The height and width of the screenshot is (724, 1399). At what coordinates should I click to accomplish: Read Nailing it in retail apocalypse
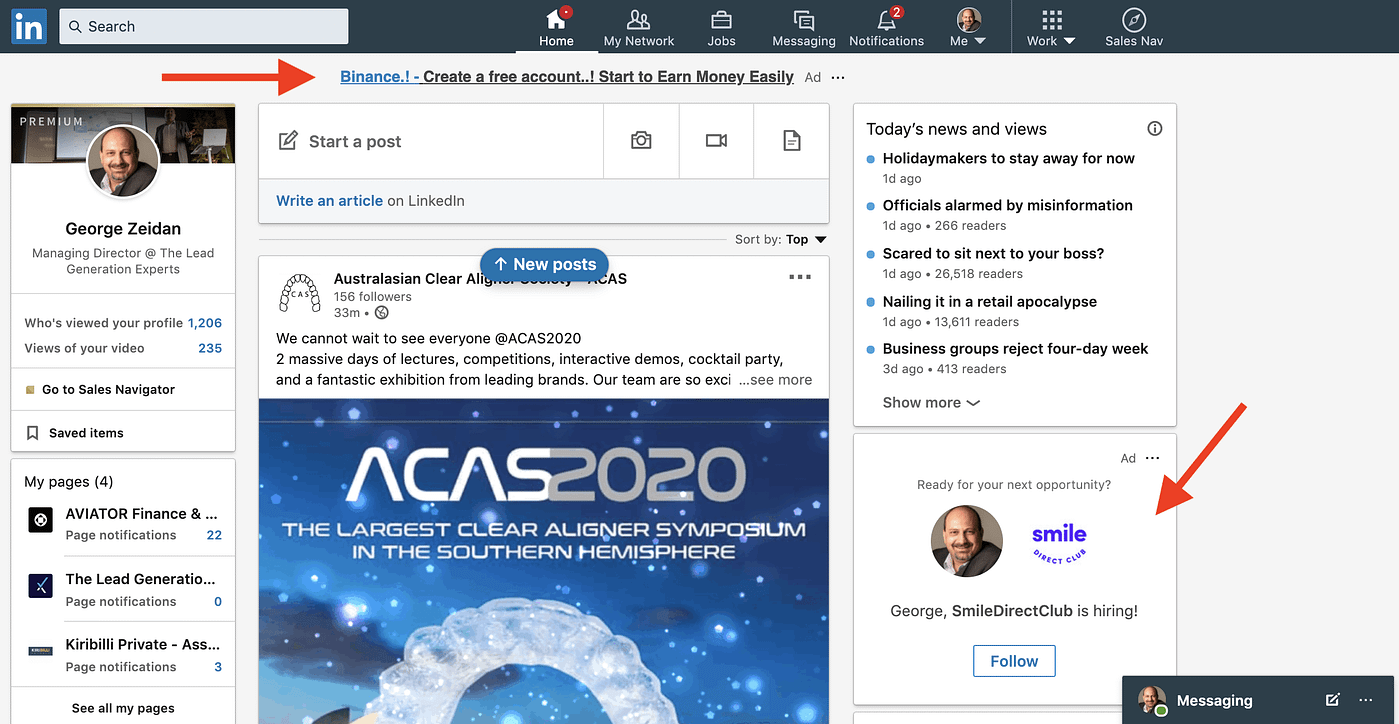coord(989,301)
